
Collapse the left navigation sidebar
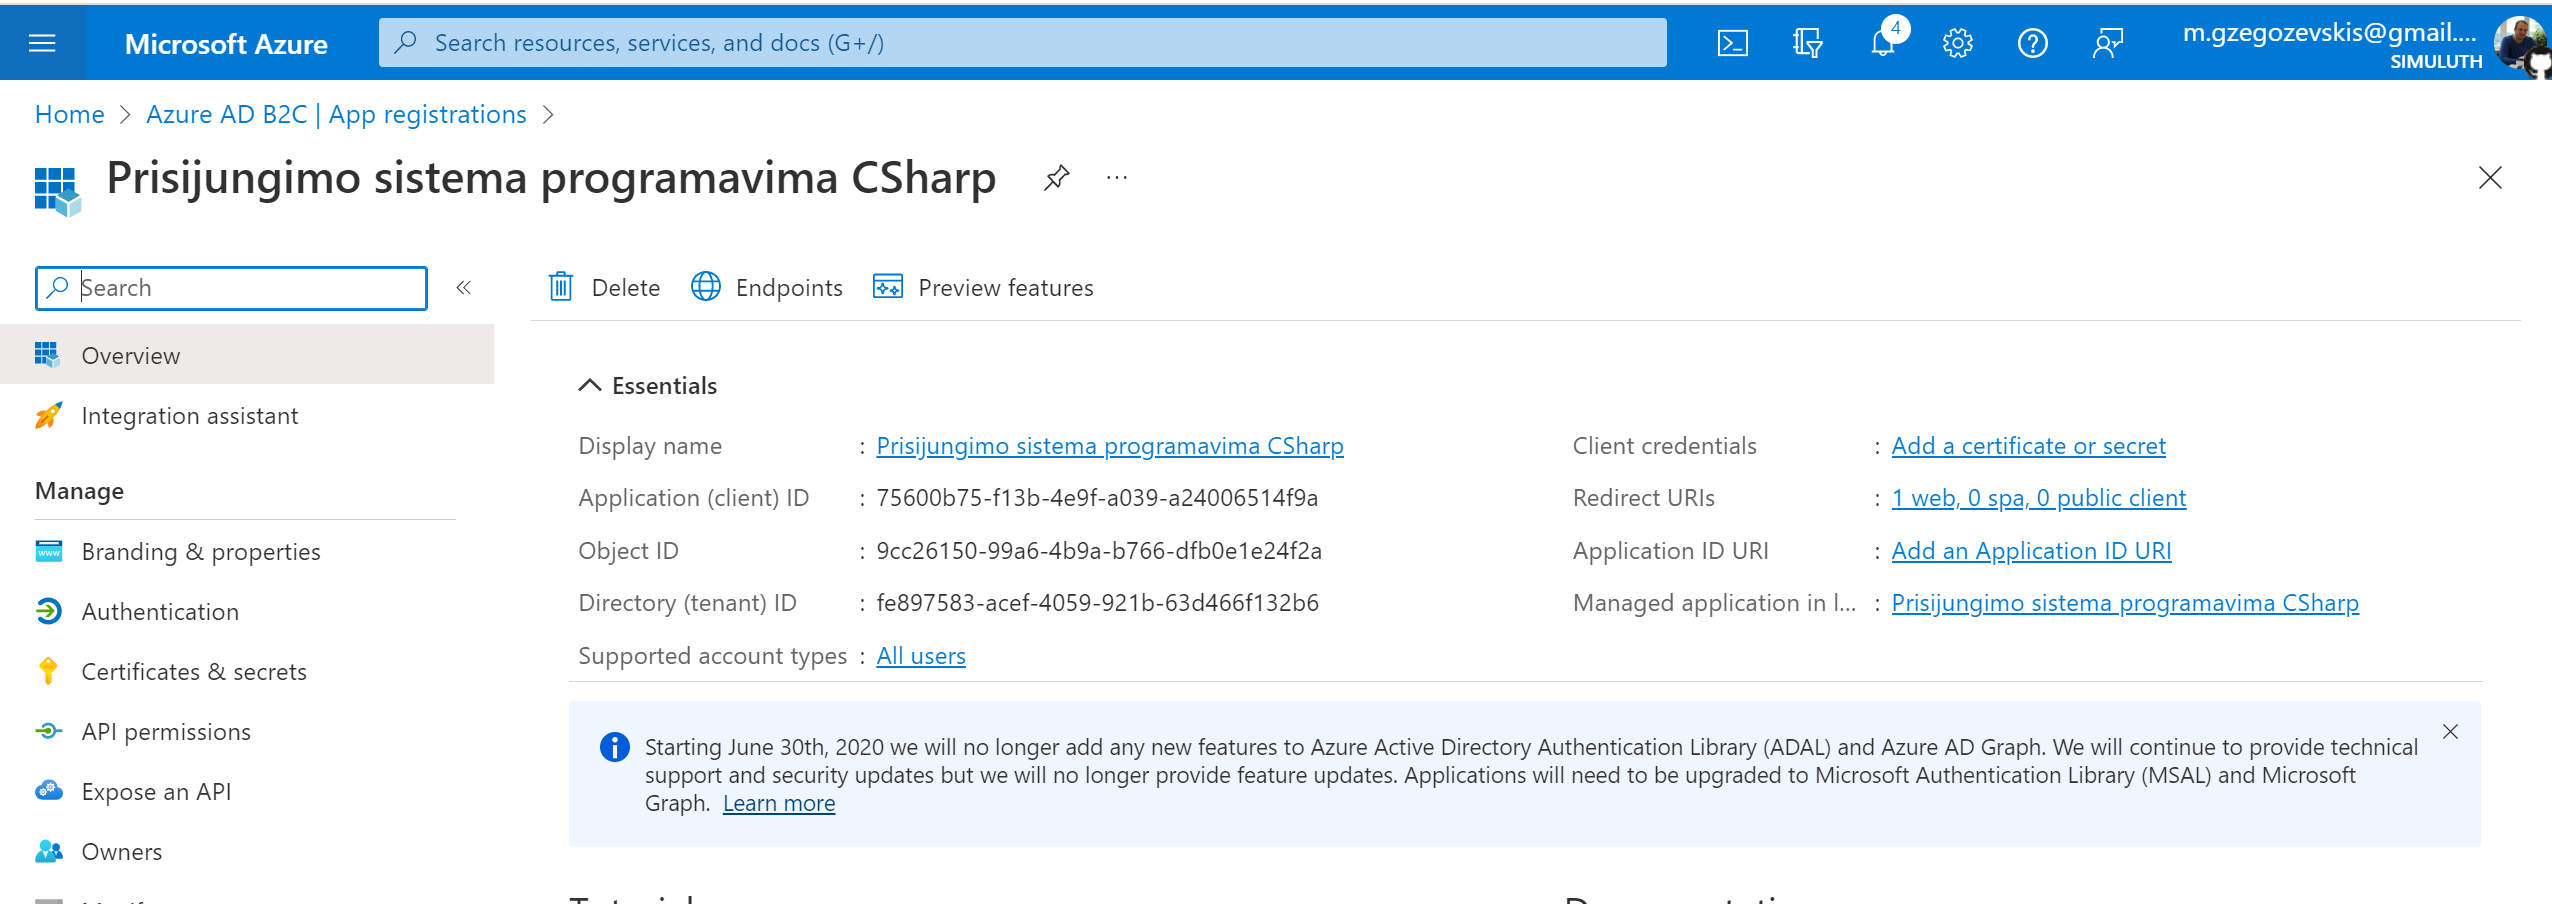[x=463, y=287]
